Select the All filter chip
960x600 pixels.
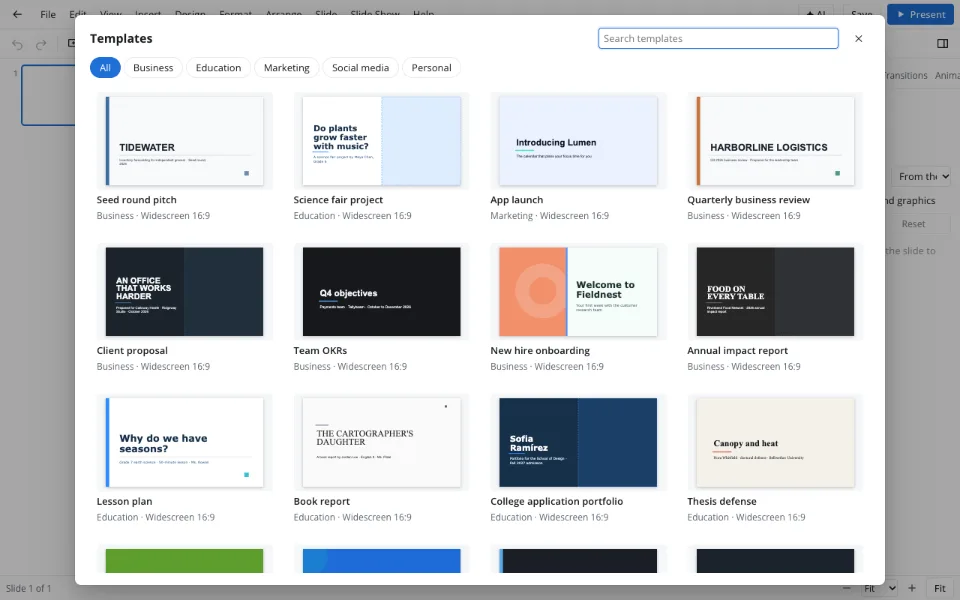coord(105,67)
